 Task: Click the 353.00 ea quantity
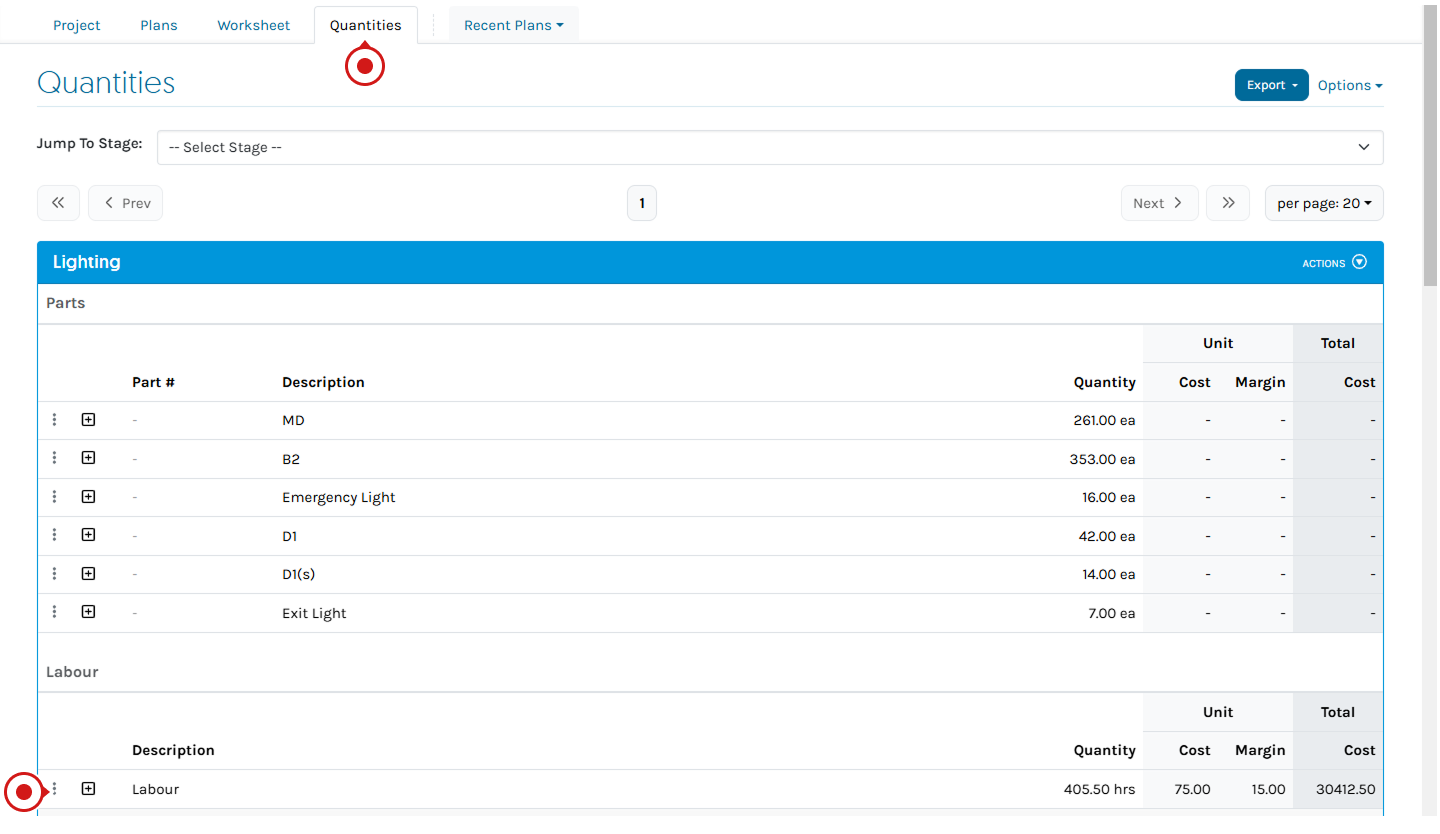(1102, 459)
